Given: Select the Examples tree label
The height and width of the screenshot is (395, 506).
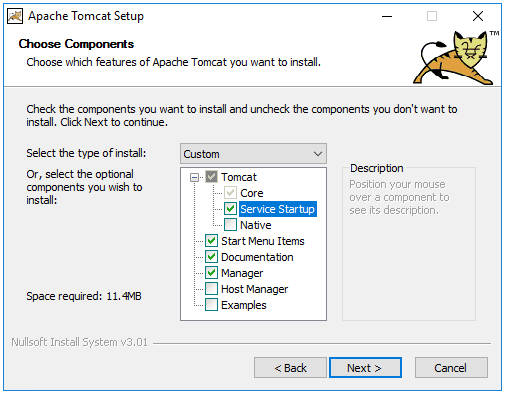Looking at the screenshot, I should pos(244,305).
